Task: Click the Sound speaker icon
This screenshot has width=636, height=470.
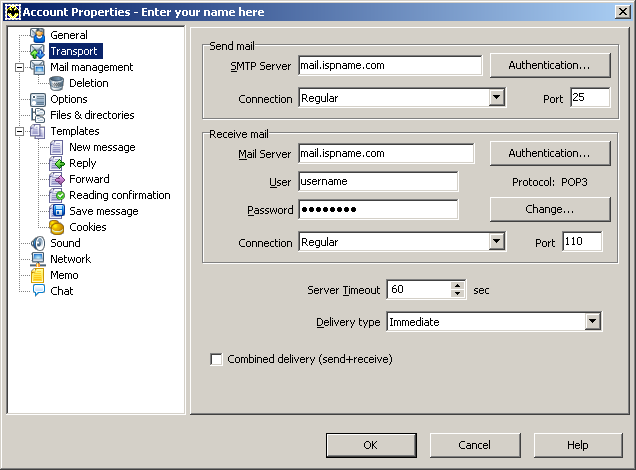Action: [38, 243]
